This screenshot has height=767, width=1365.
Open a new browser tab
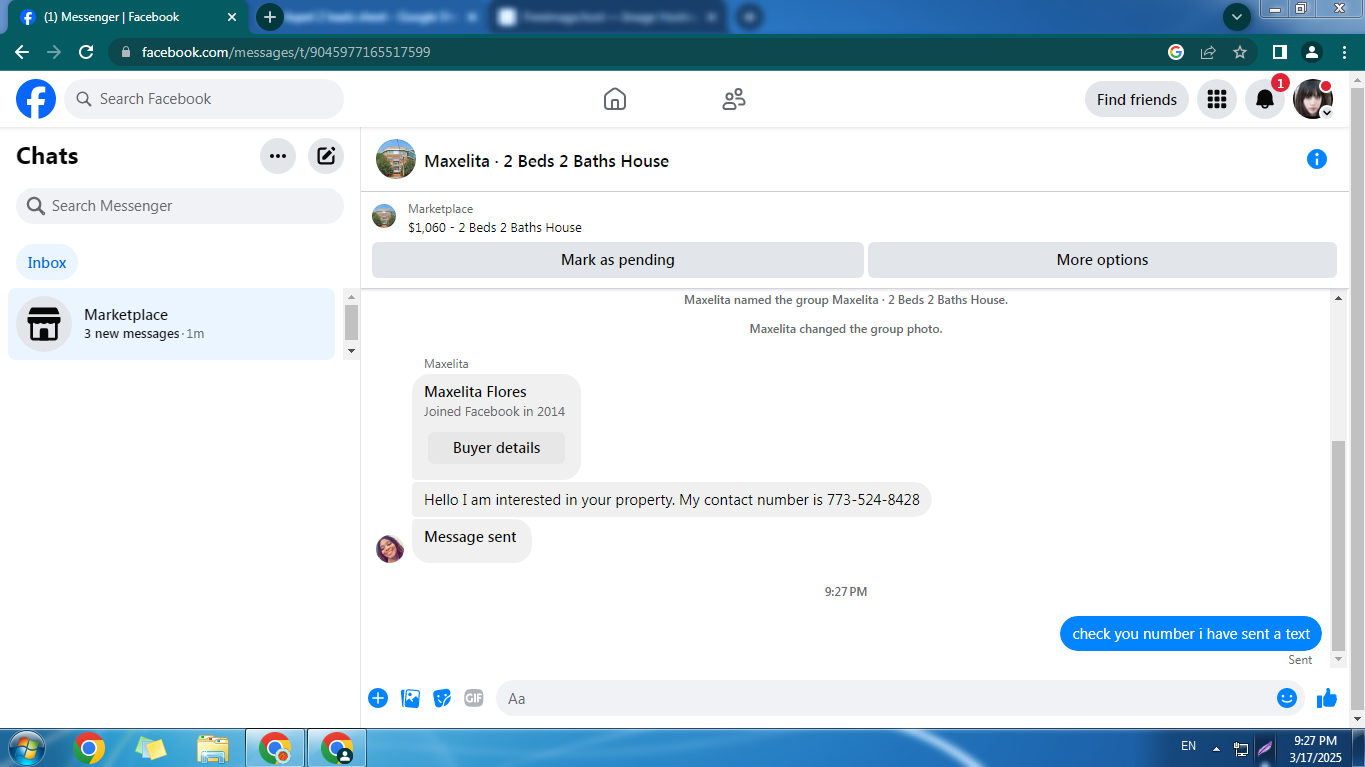(270, 17)
